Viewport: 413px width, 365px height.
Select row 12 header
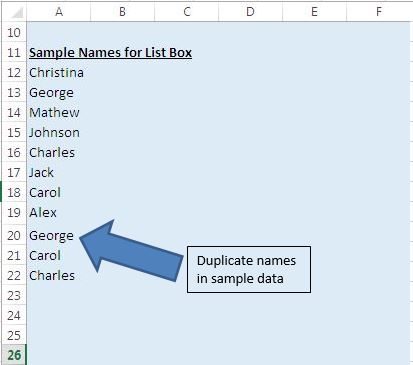coord(14,72)
